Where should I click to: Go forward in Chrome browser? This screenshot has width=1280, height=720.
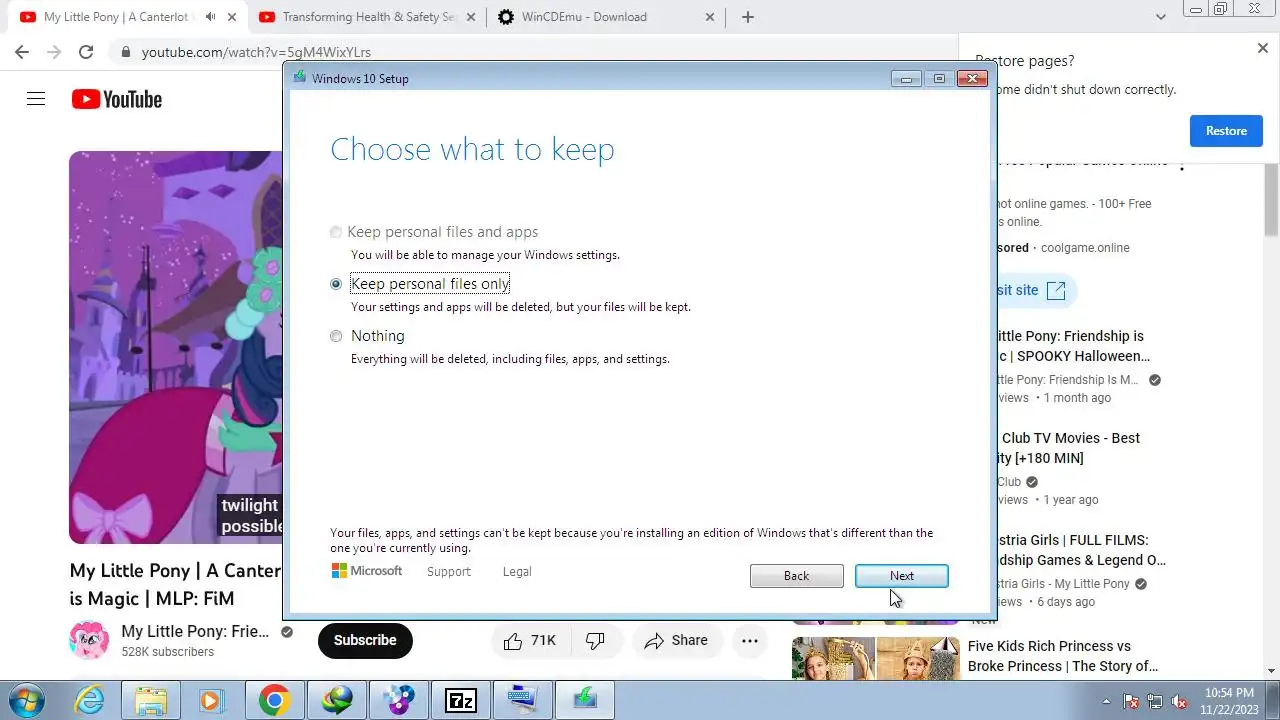tap(54, 52)
